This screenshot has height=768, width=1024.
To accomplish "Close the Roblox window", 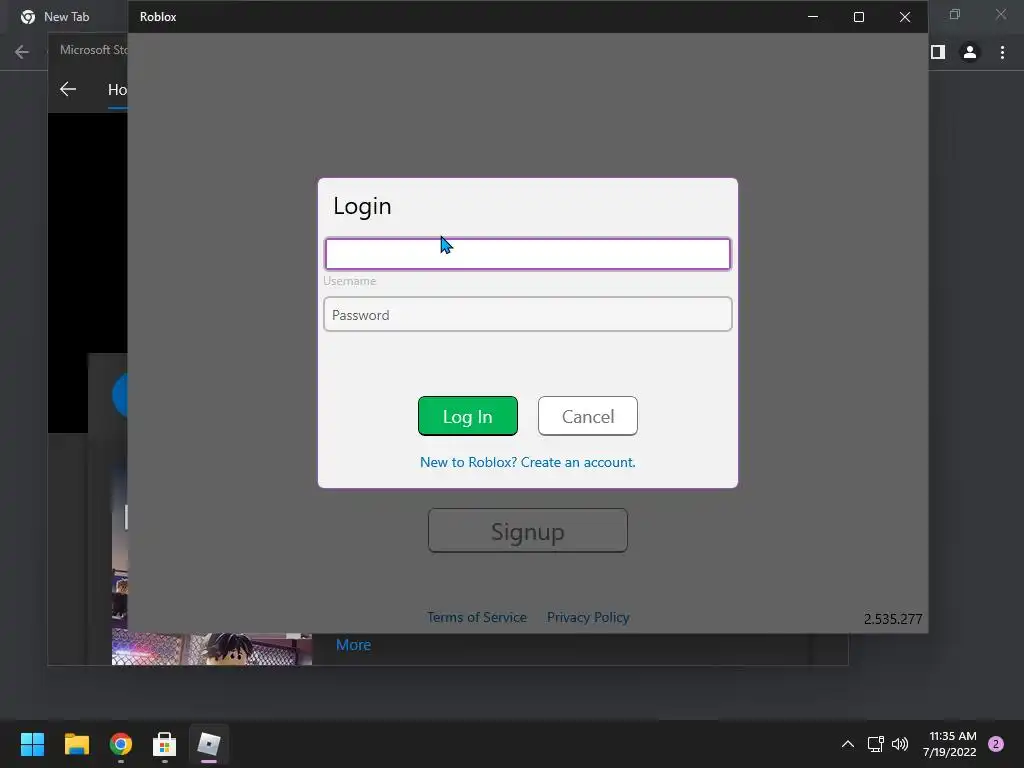I will [x=904, y=17].
